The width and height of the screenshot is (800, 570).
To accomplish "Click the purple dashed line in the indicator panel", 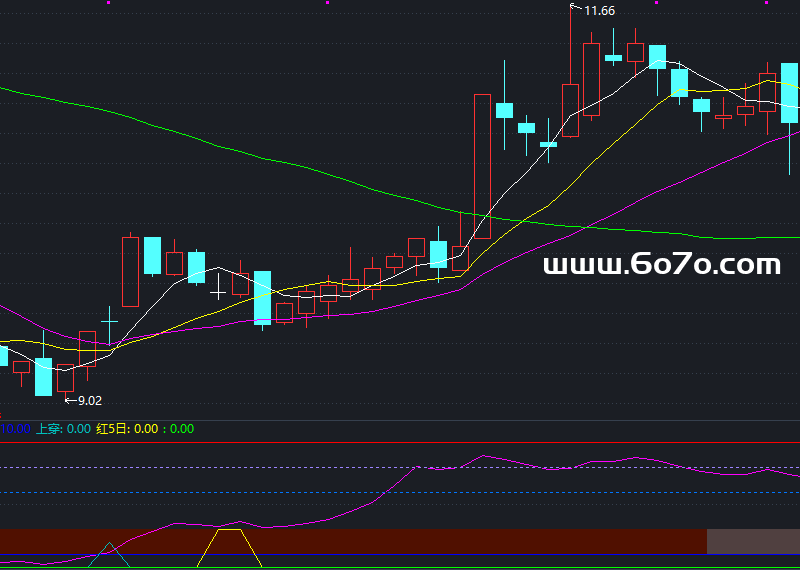I will (x=400, y=467).
